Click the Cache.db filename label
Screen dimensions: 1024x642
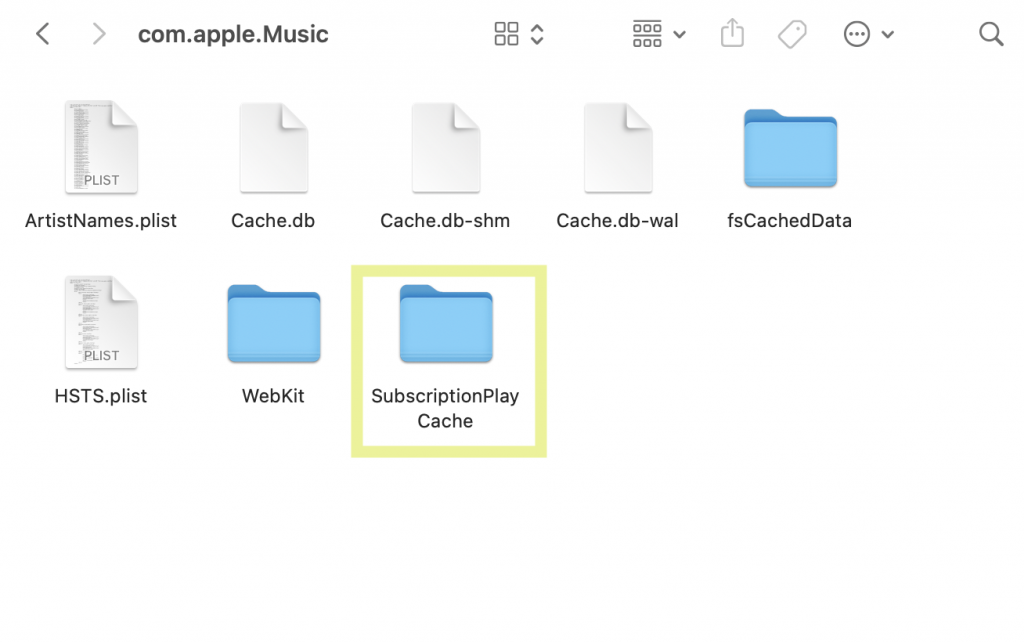pyautogui.click(x=273, y=221)
